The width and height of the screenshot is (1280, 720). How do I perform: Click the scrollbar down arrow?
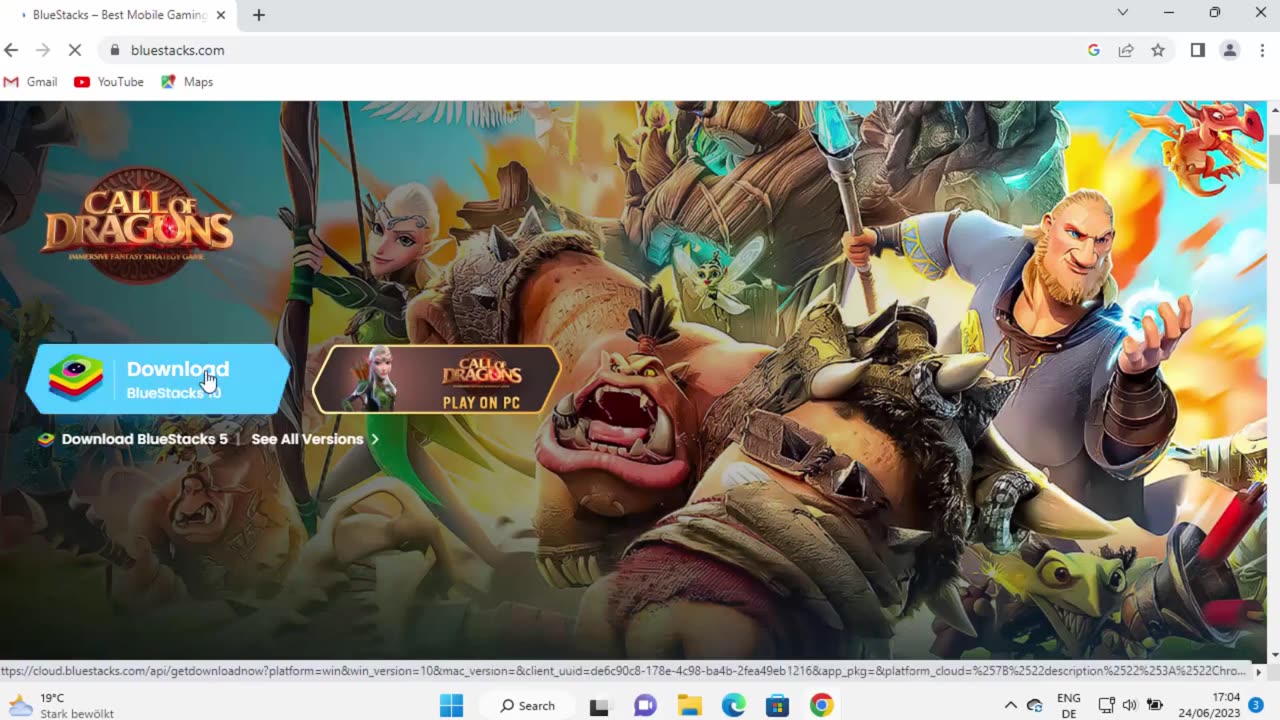pyautogui.click(x=1273, y=656)
